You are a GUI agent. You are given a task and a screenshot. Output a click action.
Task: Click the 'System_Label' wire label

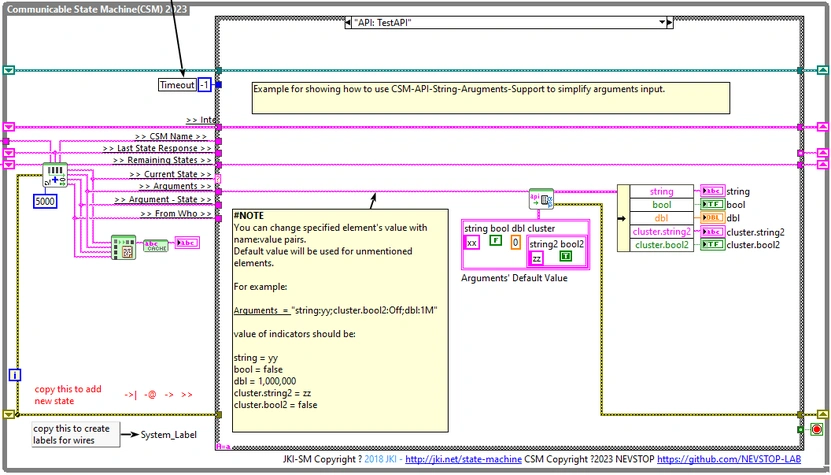(169, 435)
